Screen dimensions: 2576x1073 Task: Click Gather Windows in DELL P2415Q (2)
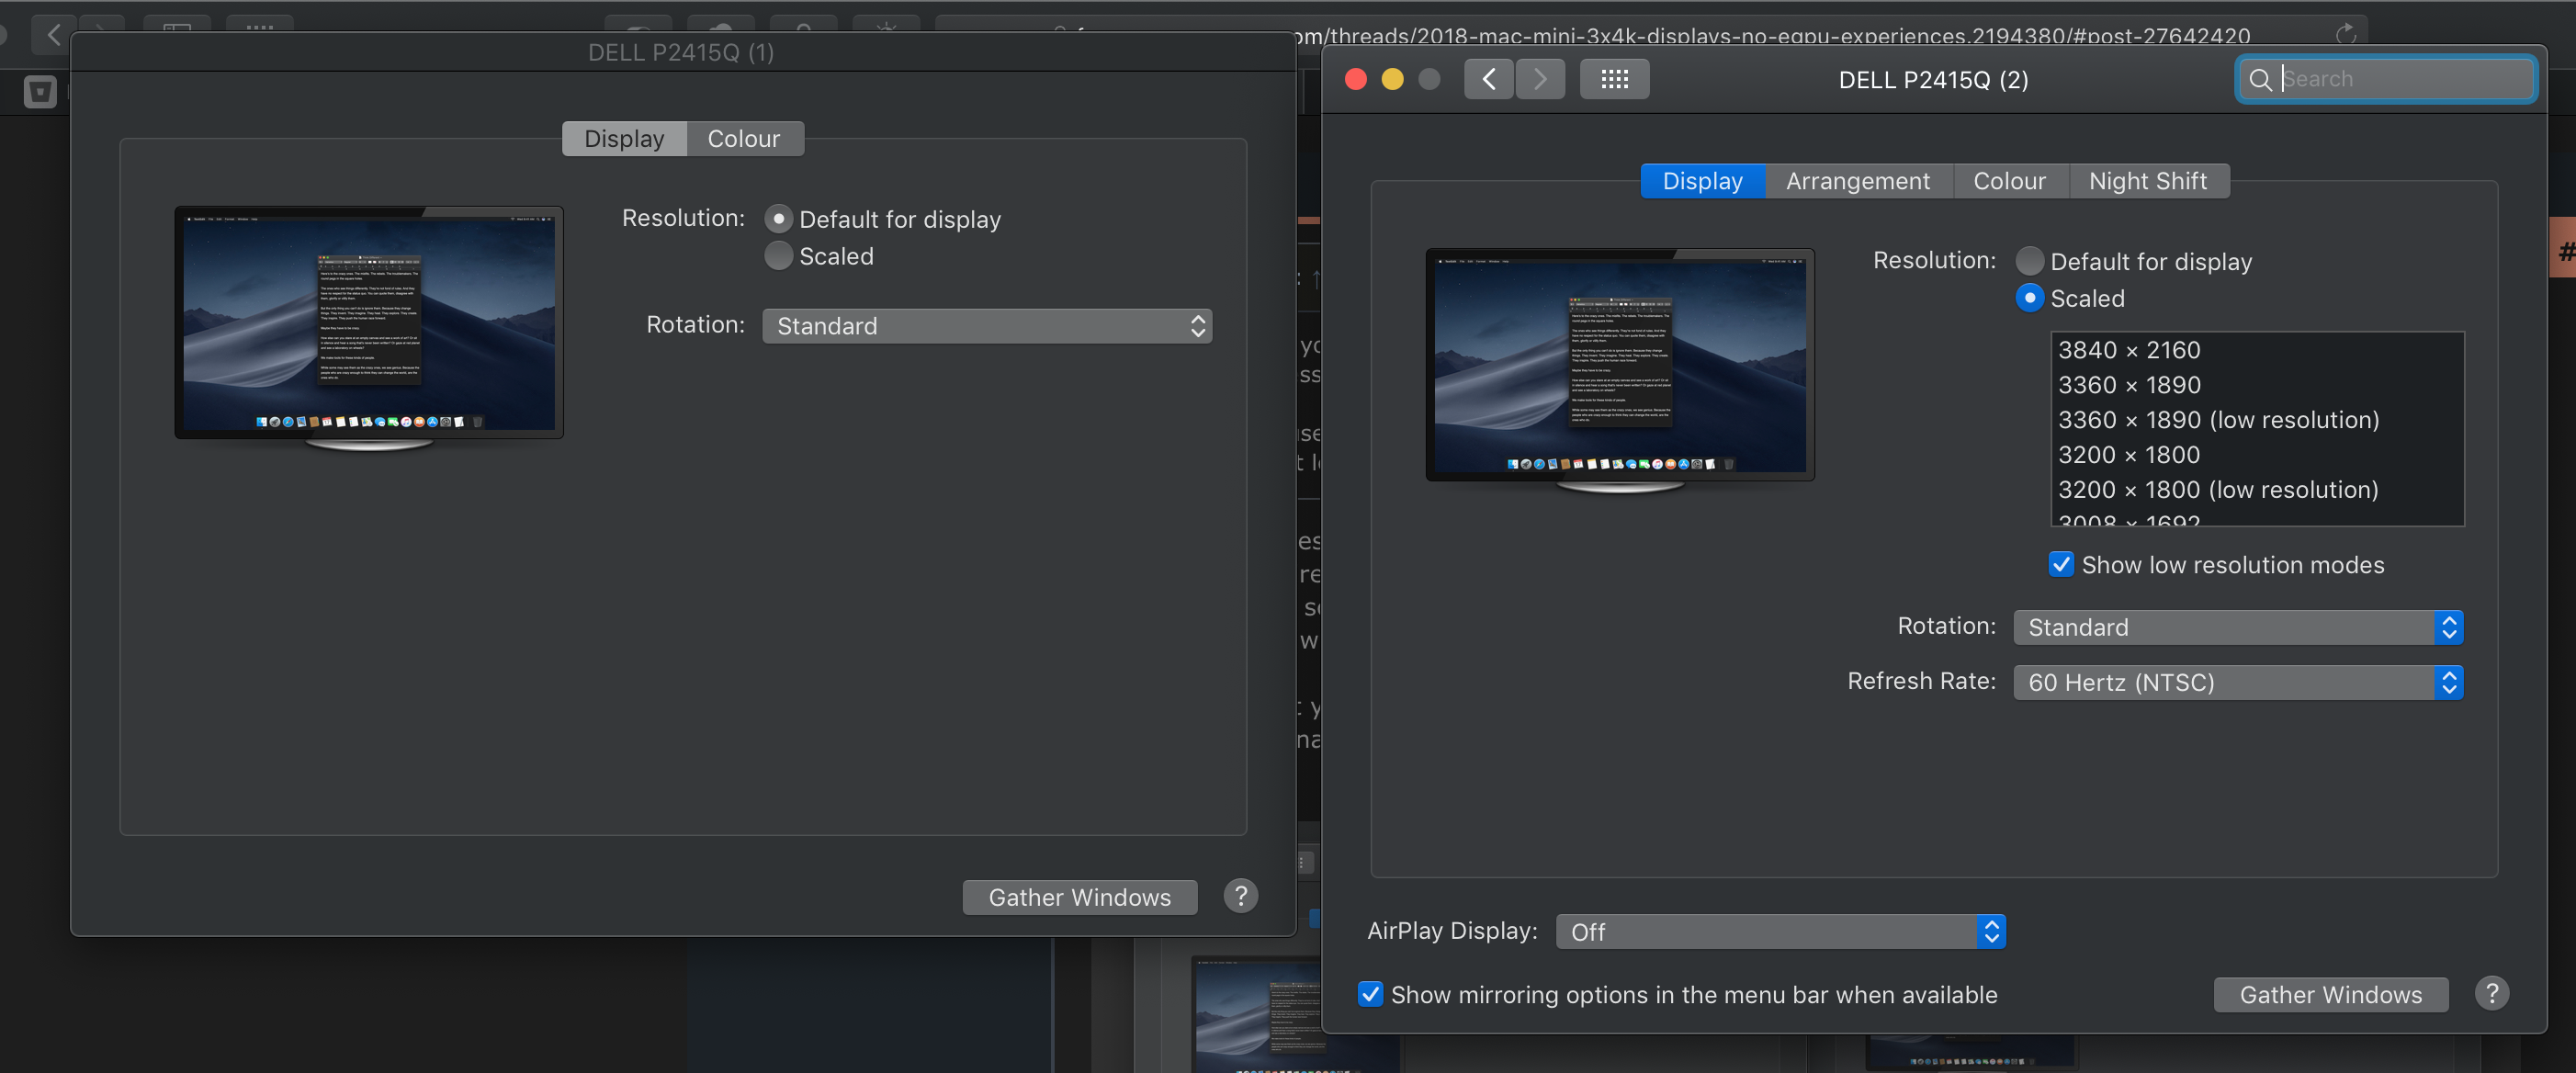click(x=2330, y=994)
